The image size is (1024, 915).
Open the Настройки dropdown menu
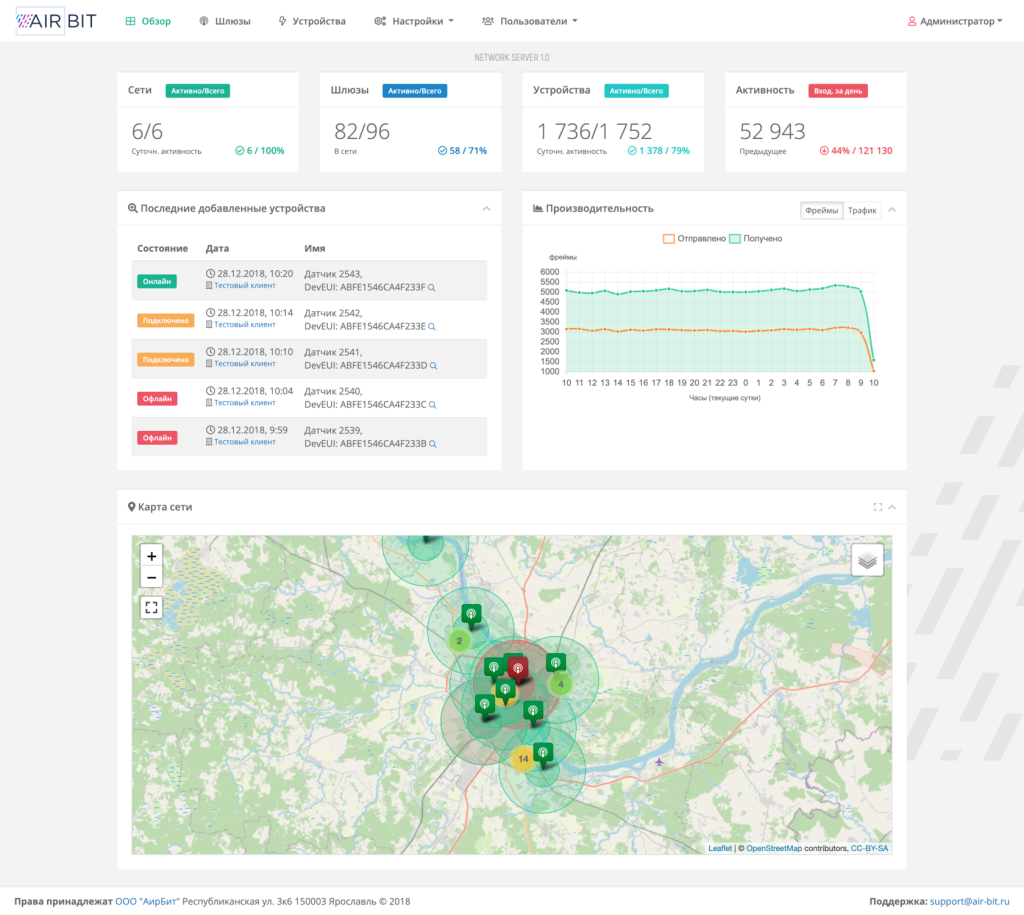point(414,21)
